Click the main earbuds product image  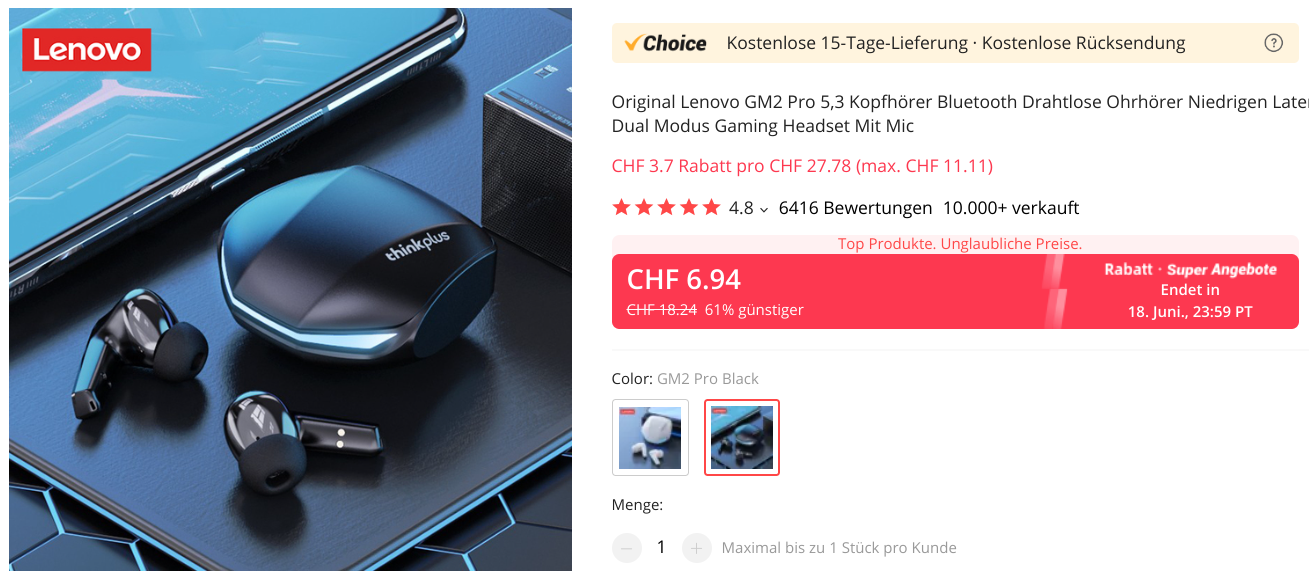click(x=291, y=290)
